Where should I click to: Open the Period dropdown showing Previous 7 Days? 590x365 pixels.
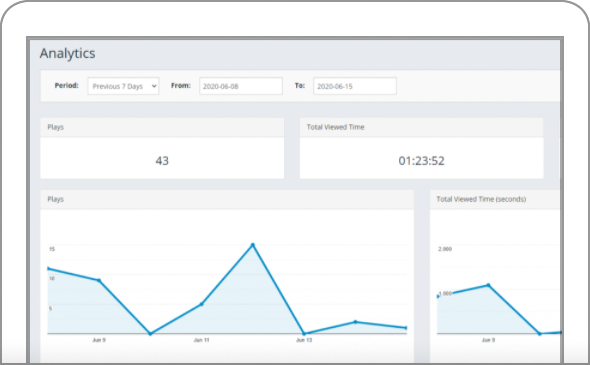pyautogui.click(x=123, y=86)
